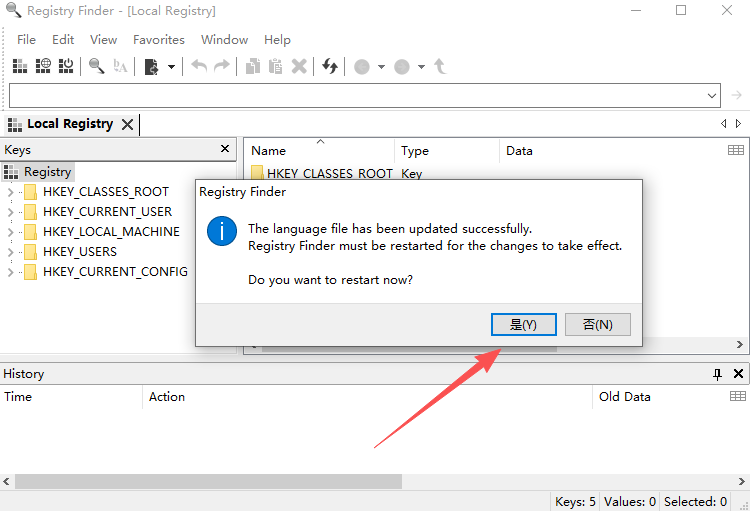The height and width of the screenshot is (511, 750).
Task: Open the Forward history dropdown arrow
Action: click(x=421, y=67)
